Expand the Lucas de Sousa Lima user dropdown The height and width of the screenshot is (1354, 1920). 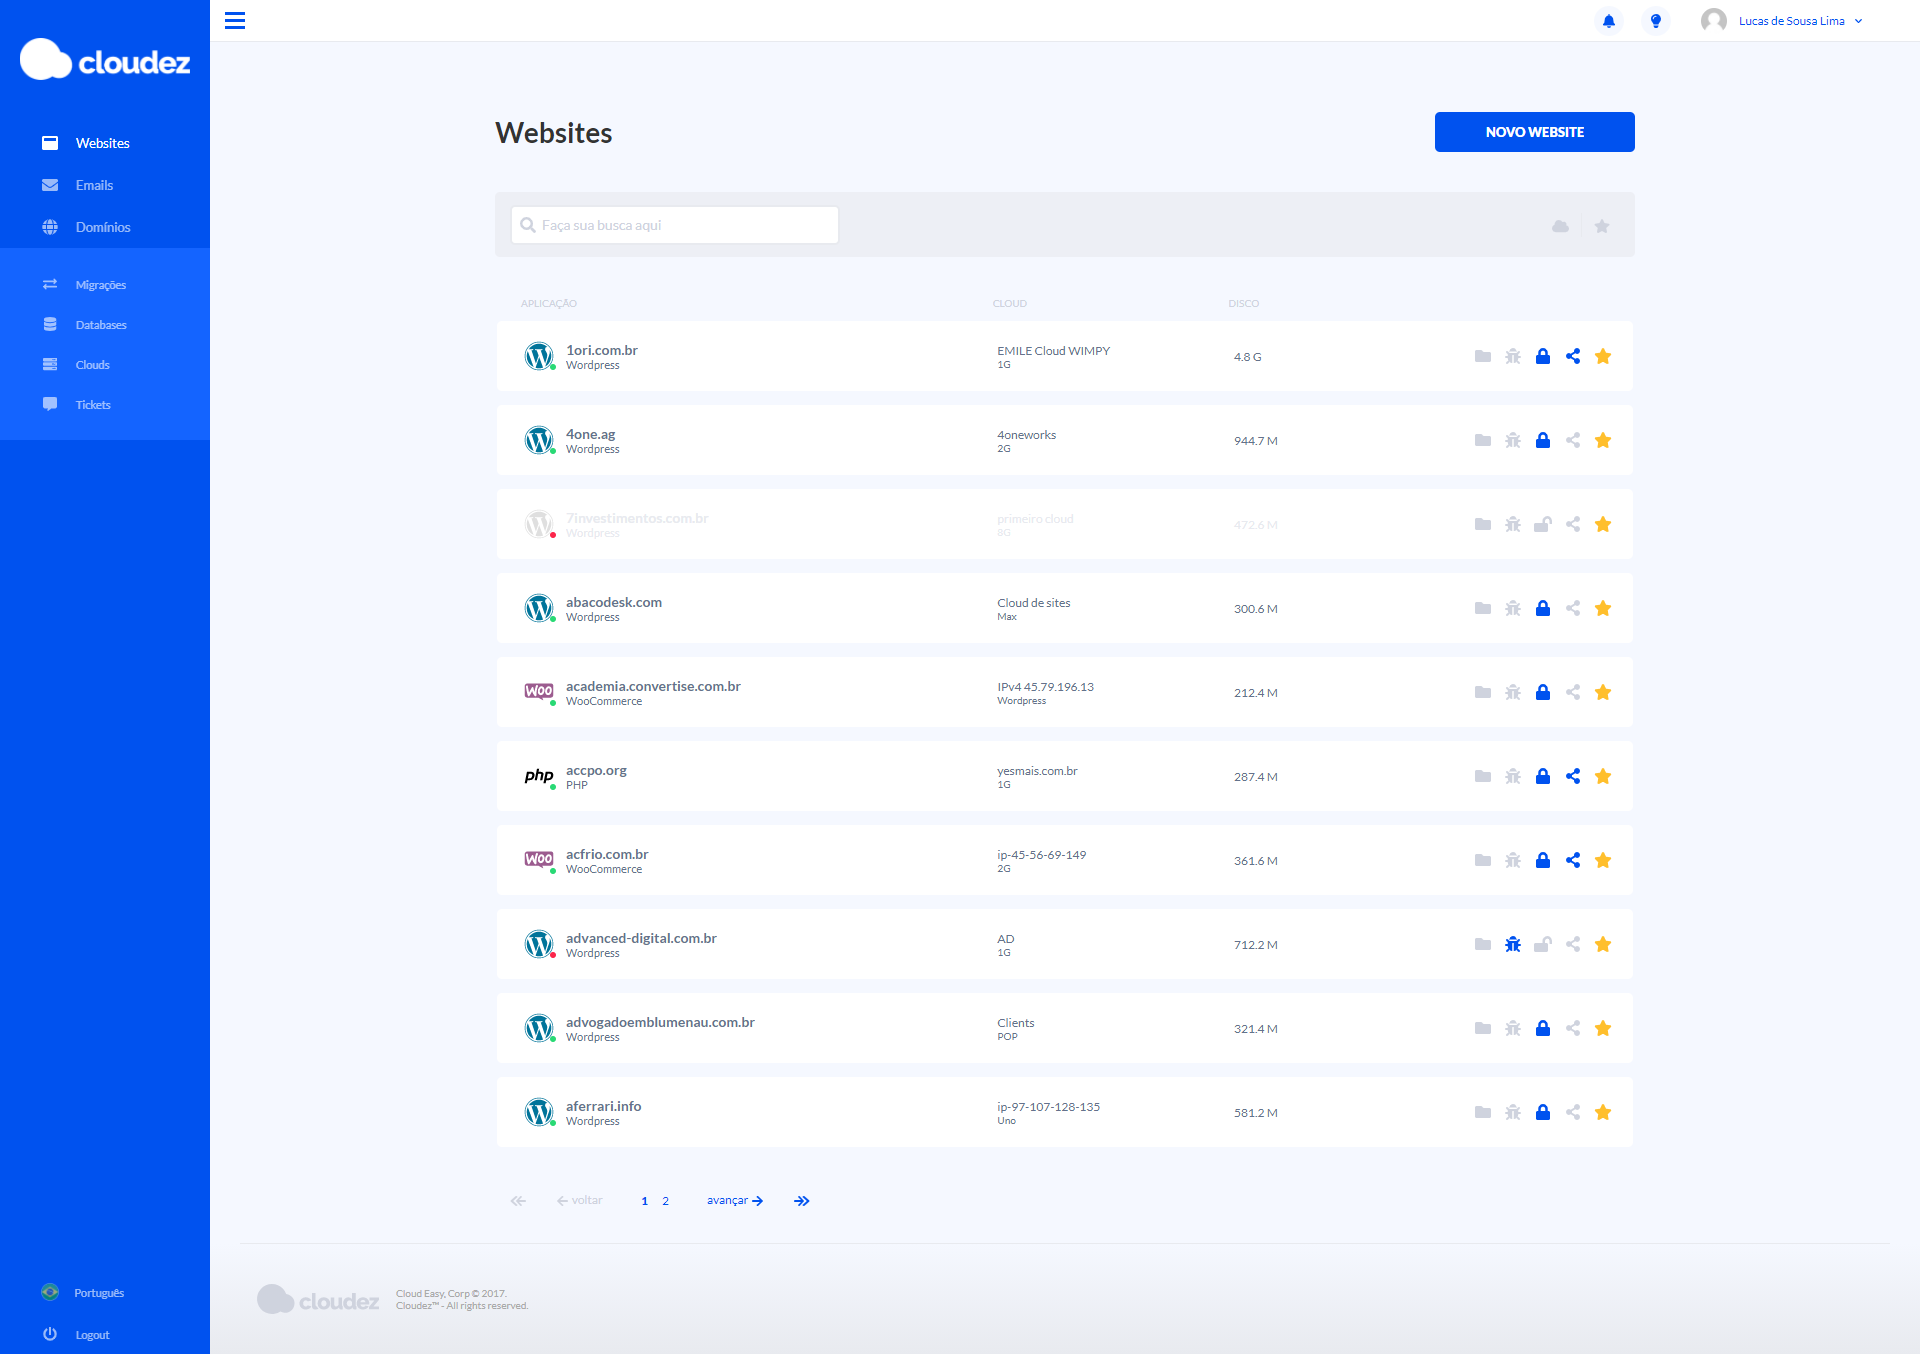click(1782, 21)
